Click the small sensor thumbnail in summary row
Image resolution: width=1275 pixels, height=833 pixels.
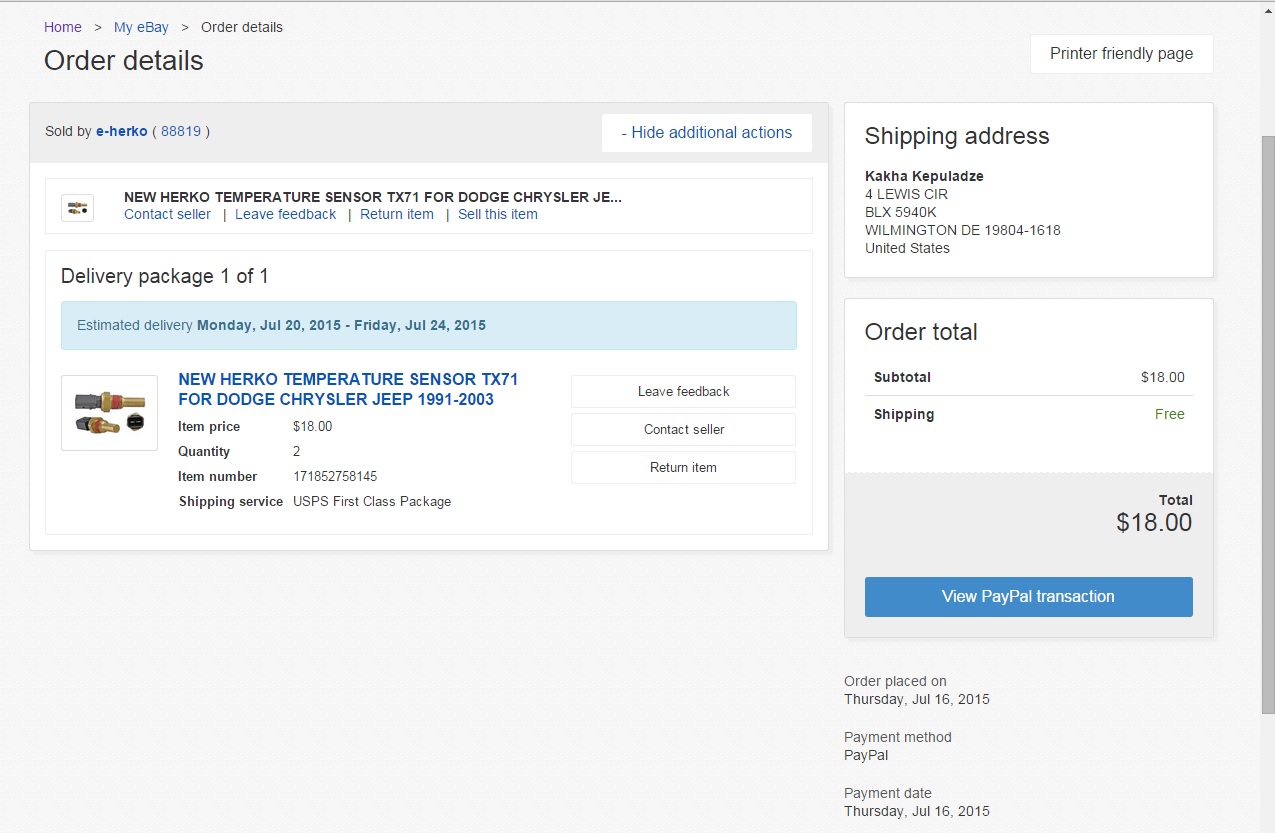(77, 208)
